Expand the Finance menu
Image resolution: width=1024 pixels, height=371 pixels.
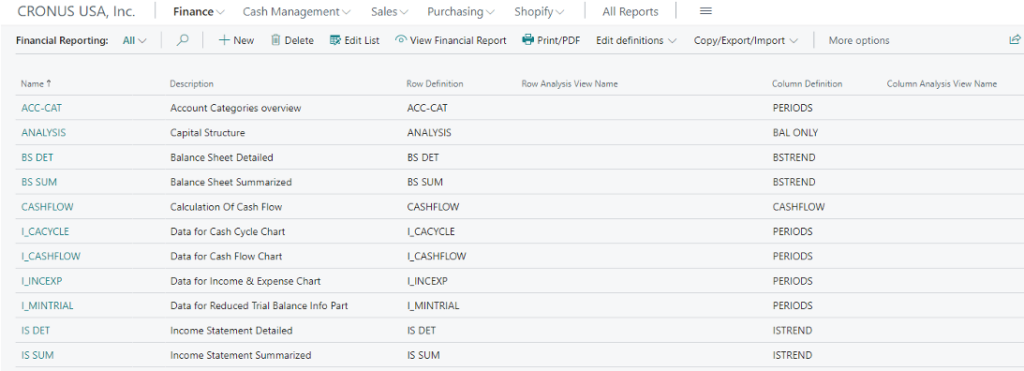(199, 11)
